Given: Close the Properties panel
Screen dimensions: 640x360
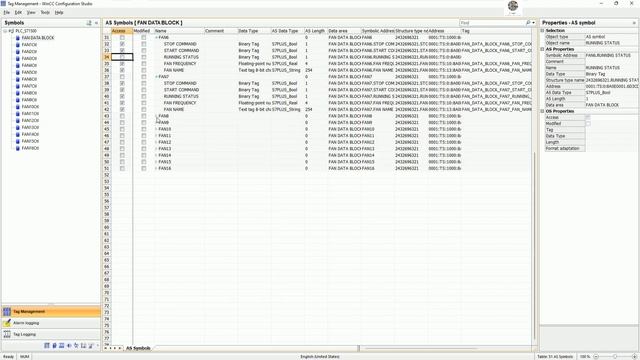Looking at the screenshot, I should click(634, 23).
